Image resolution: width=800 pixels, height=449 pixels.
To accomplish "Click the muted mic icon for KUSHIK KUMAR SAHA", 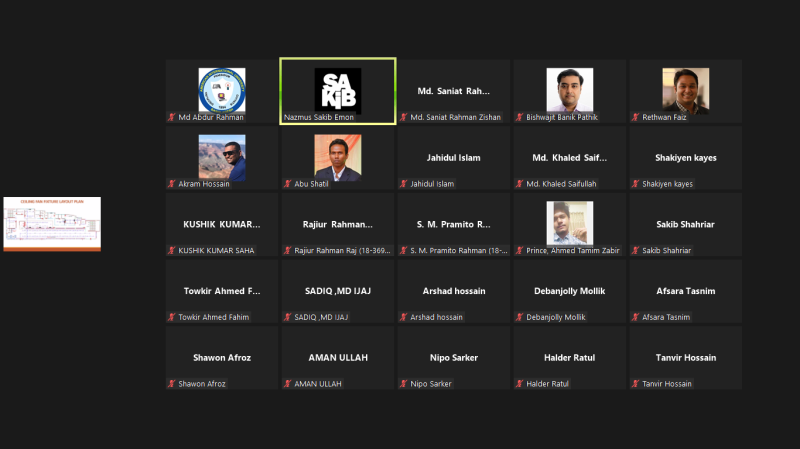I will [x=172, y=251].
